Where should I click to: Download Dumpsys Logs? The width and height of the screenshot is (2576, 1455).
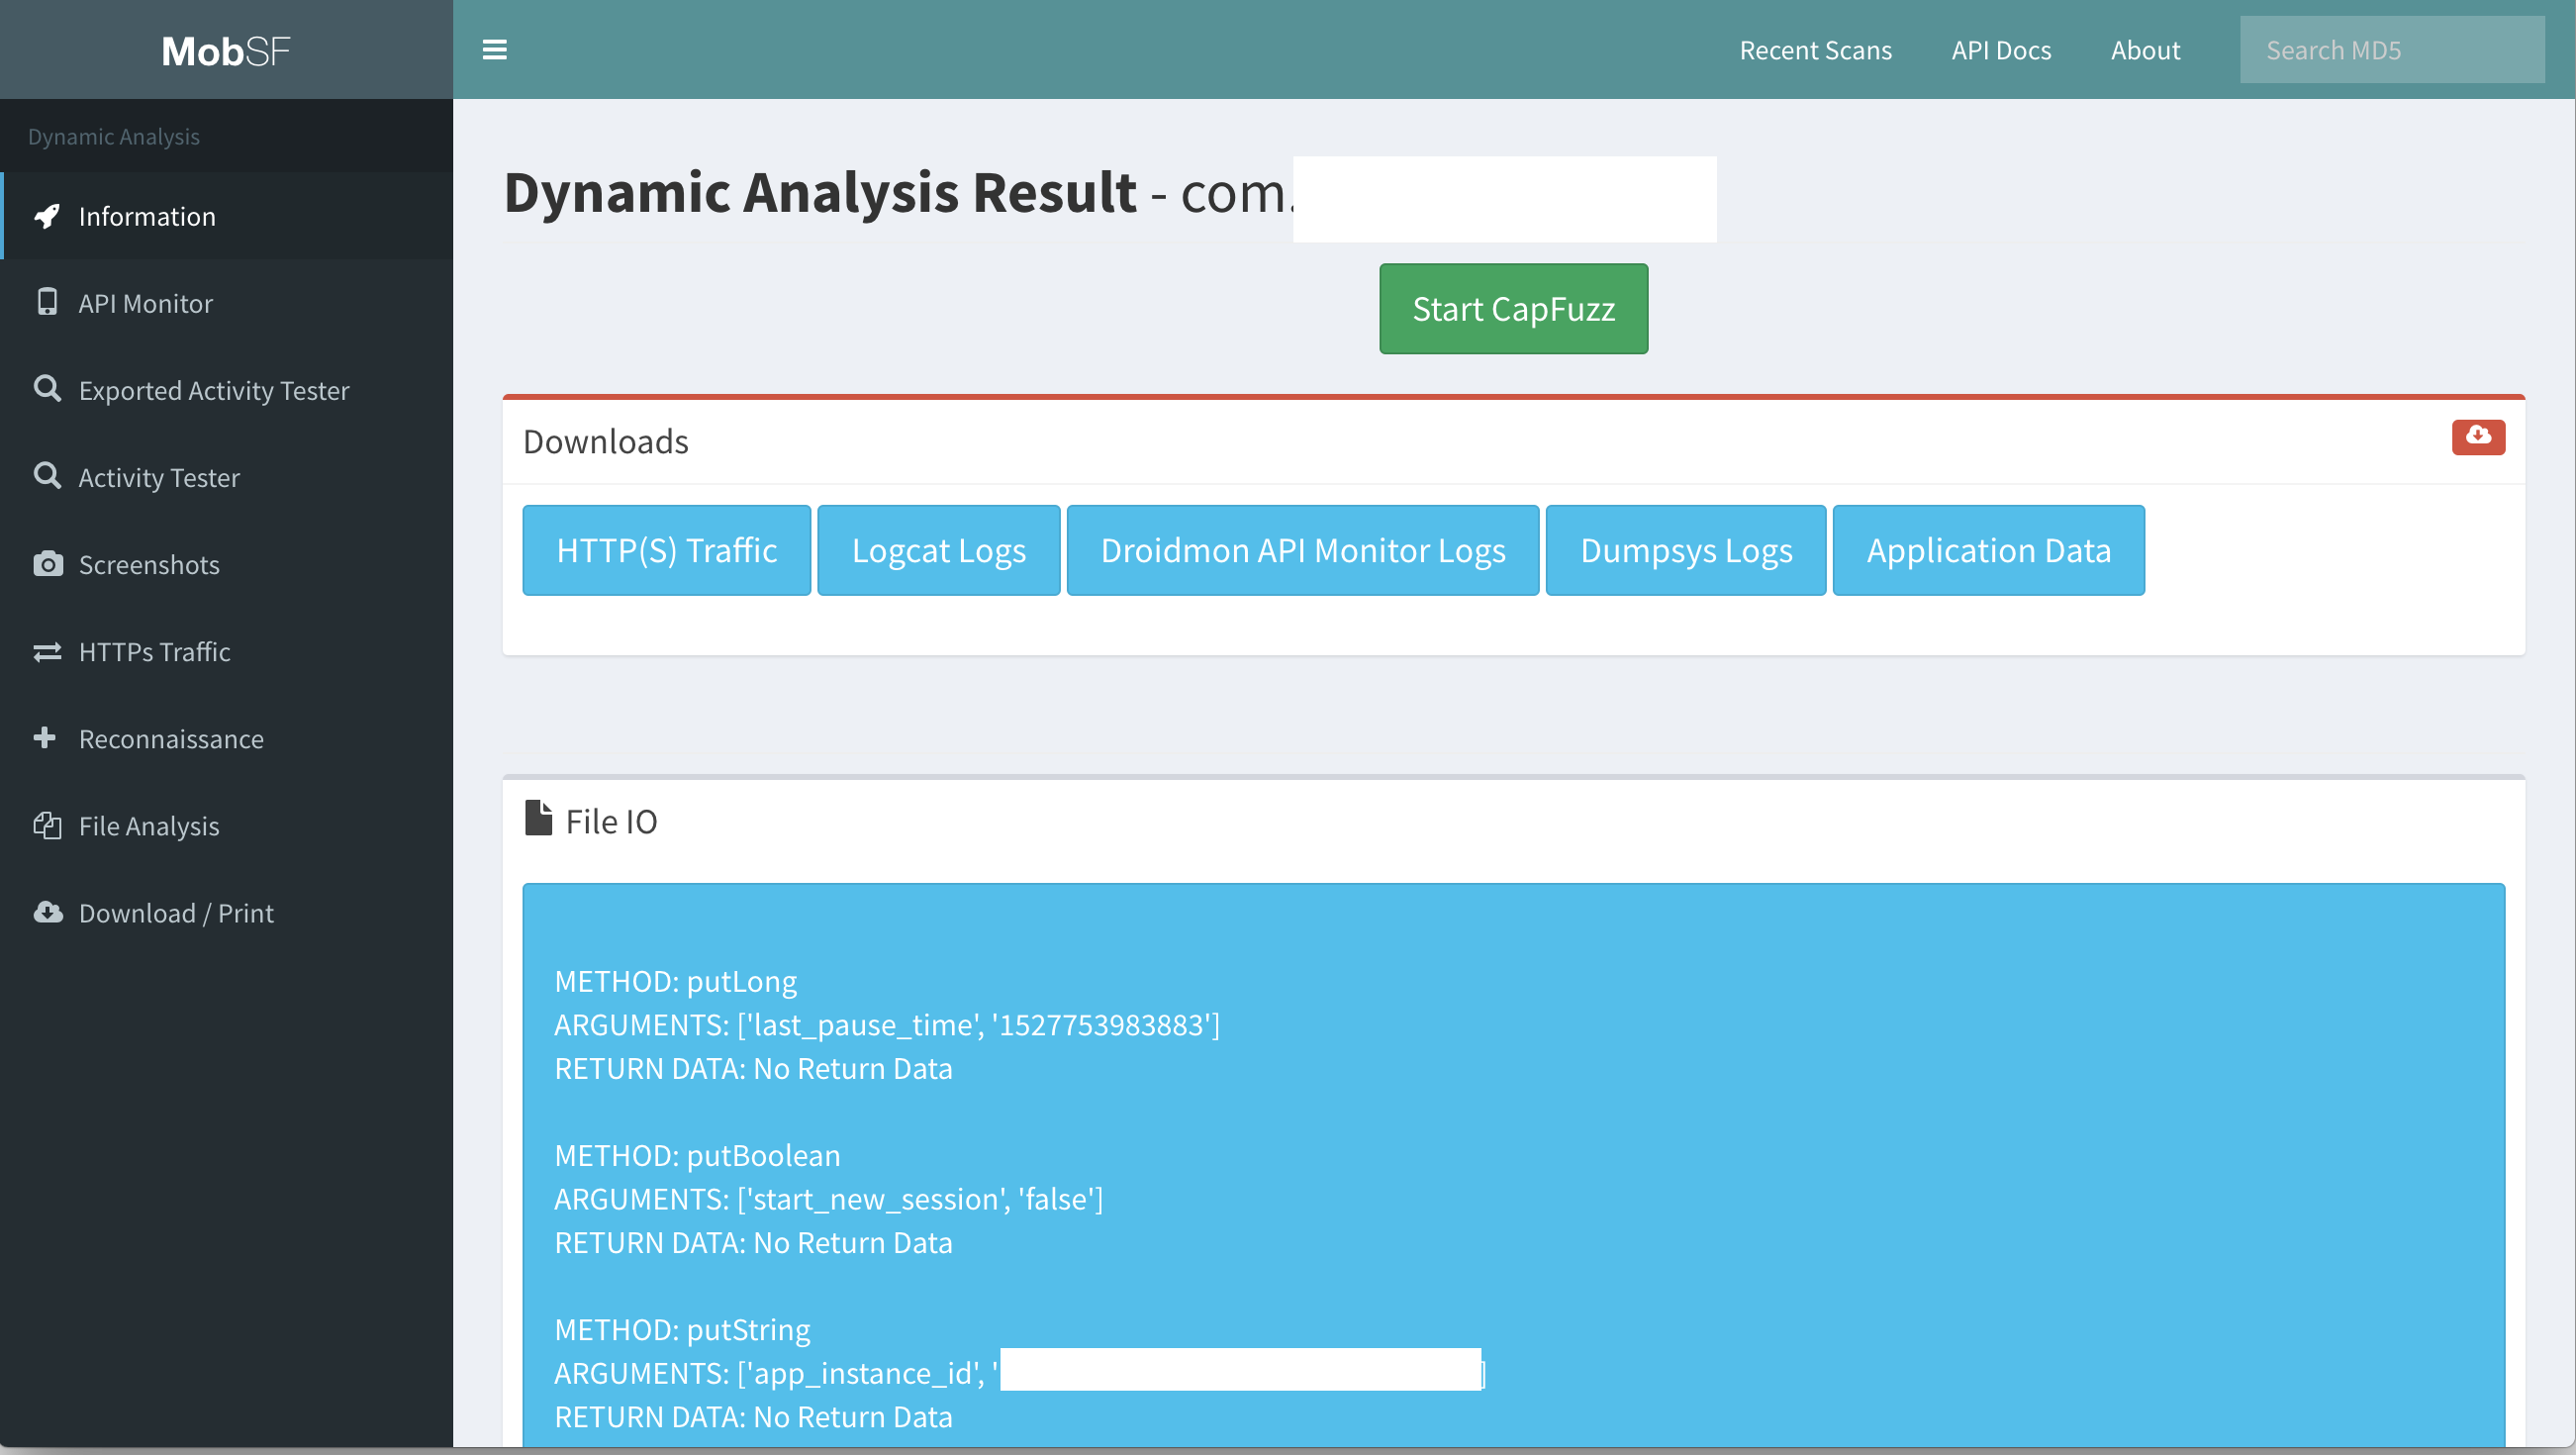click(x=1685, y=550)
